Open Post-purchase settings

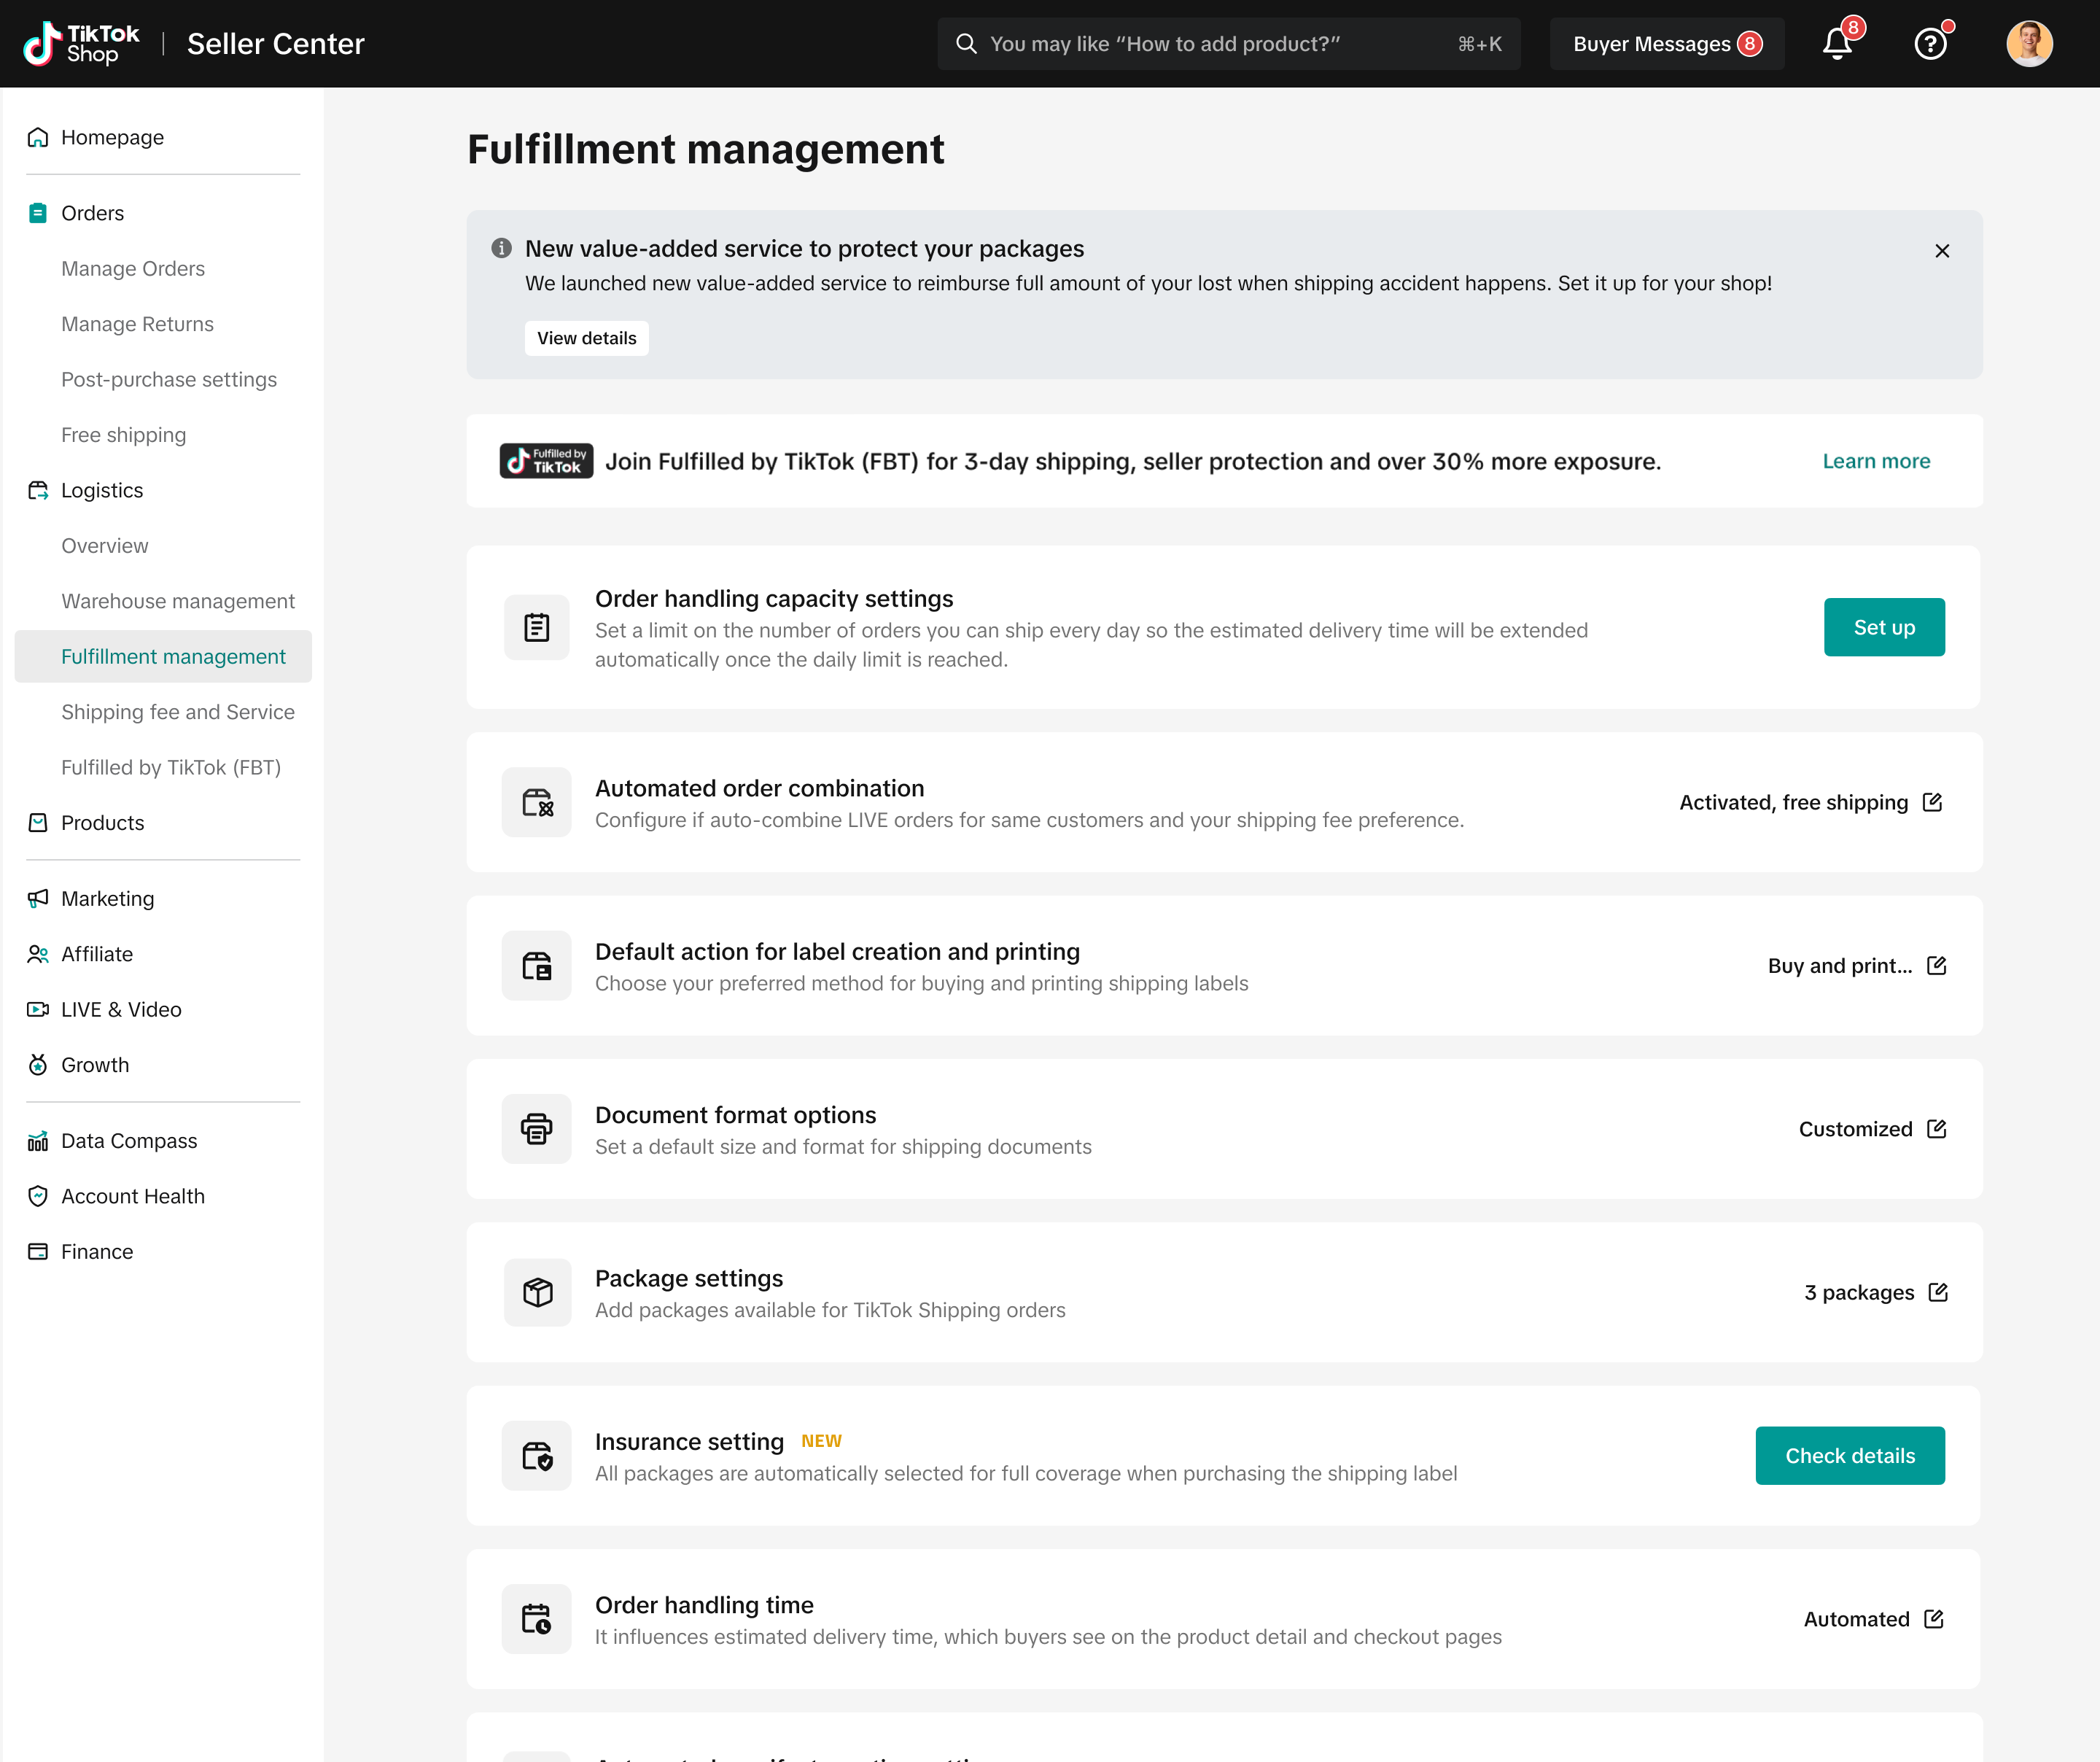pos(169,380)
